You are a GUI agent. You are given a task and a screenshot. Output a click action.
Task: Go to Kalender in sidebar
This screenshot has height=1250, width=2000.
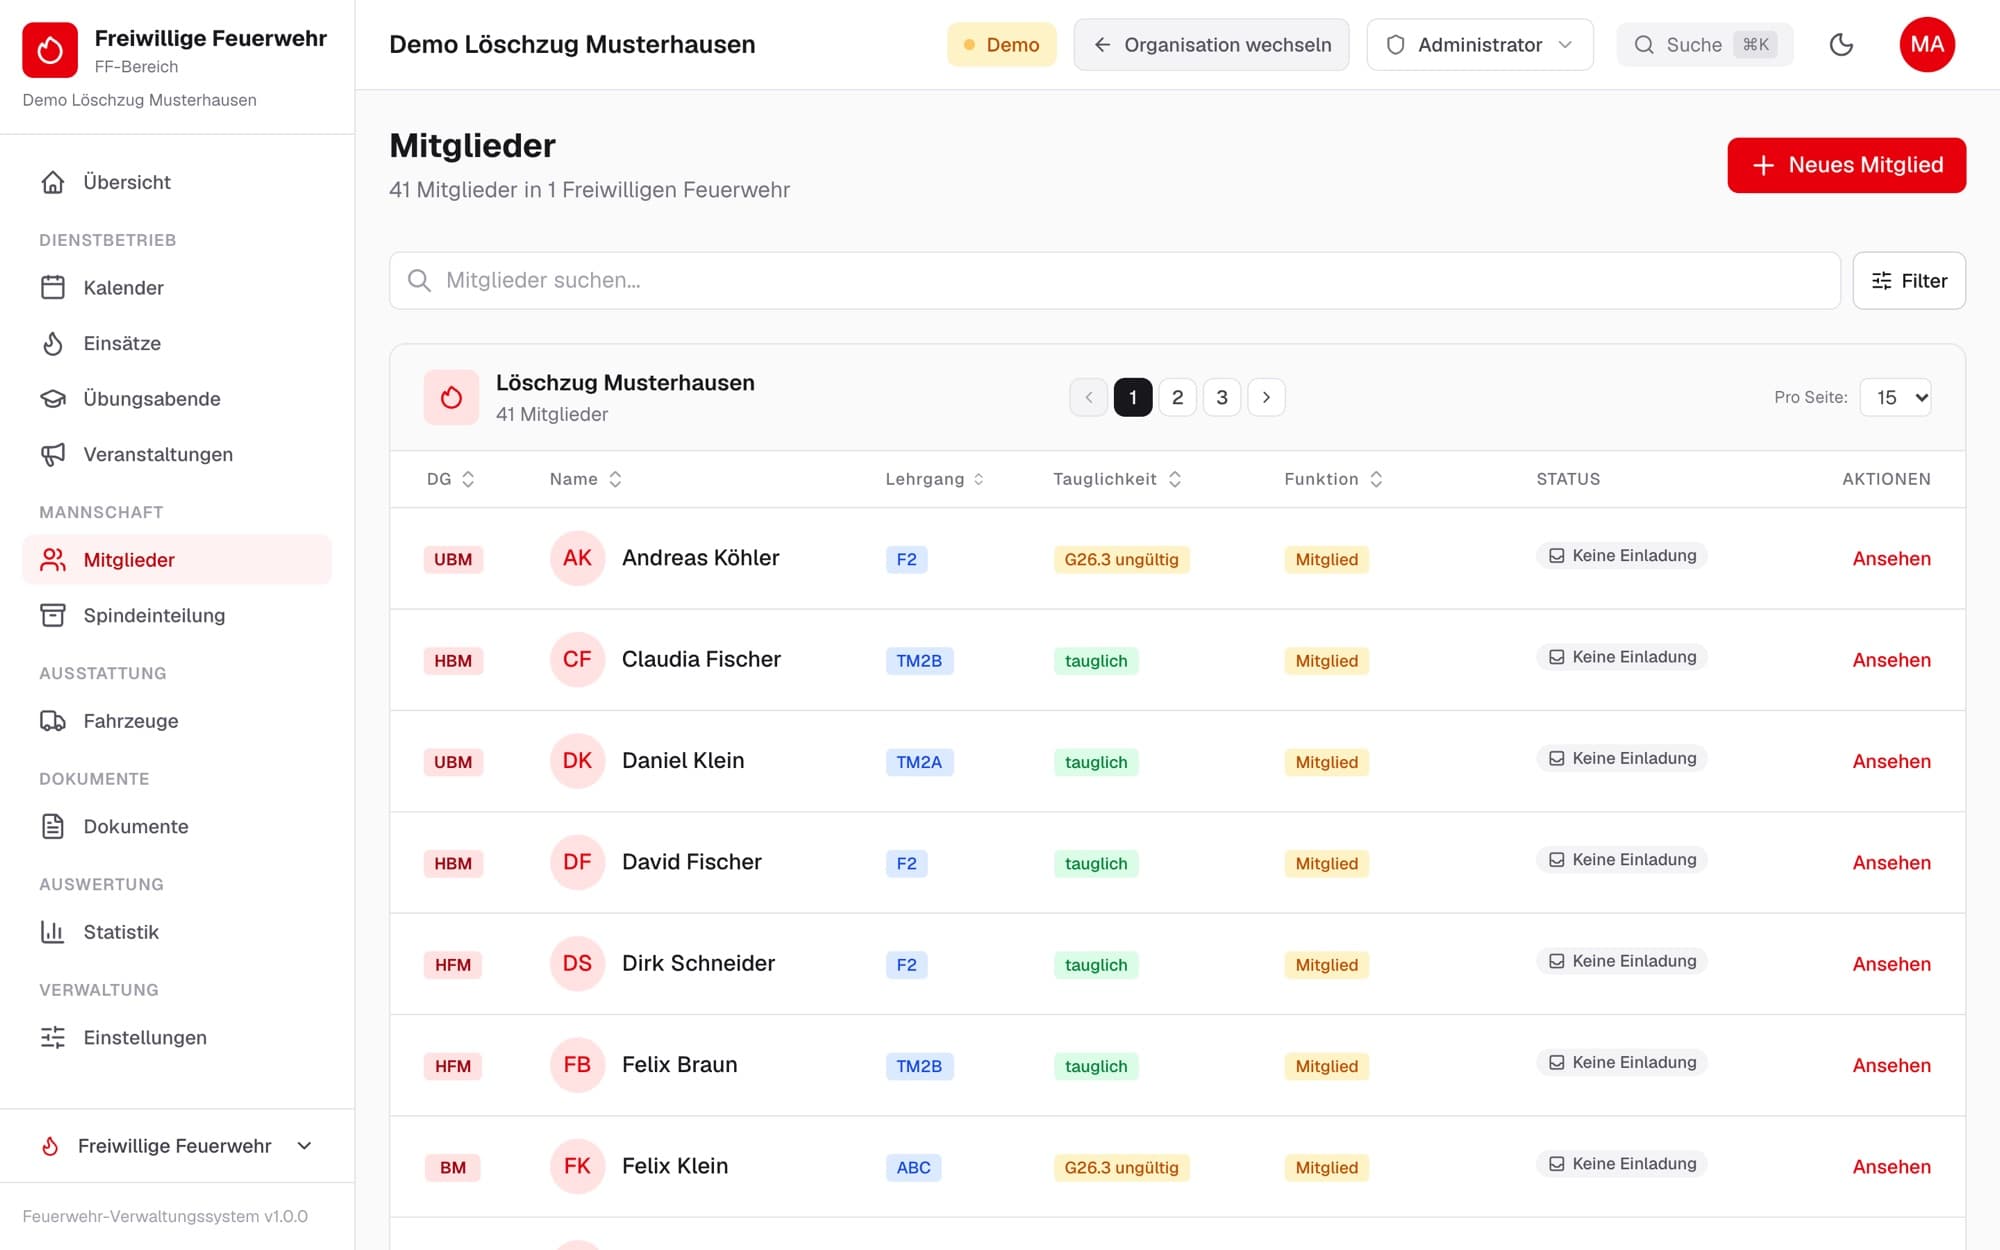click(177, 288)
